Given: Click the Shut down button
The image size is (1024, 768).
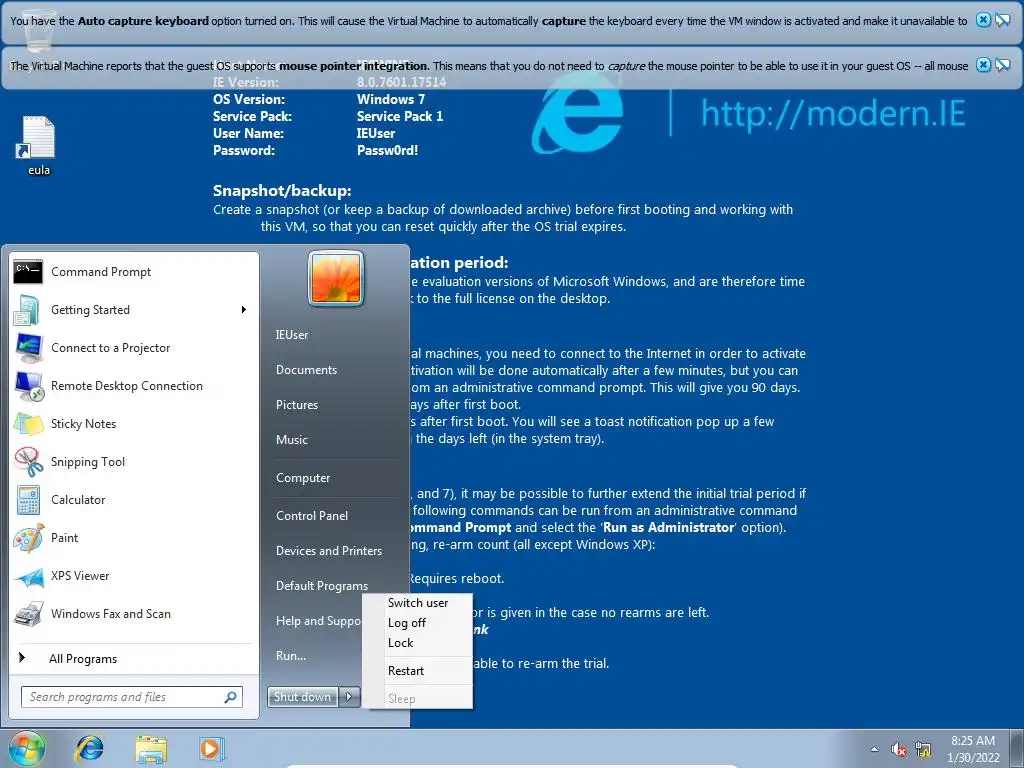Looking at the screenshot, I should [x=303, y=697].
